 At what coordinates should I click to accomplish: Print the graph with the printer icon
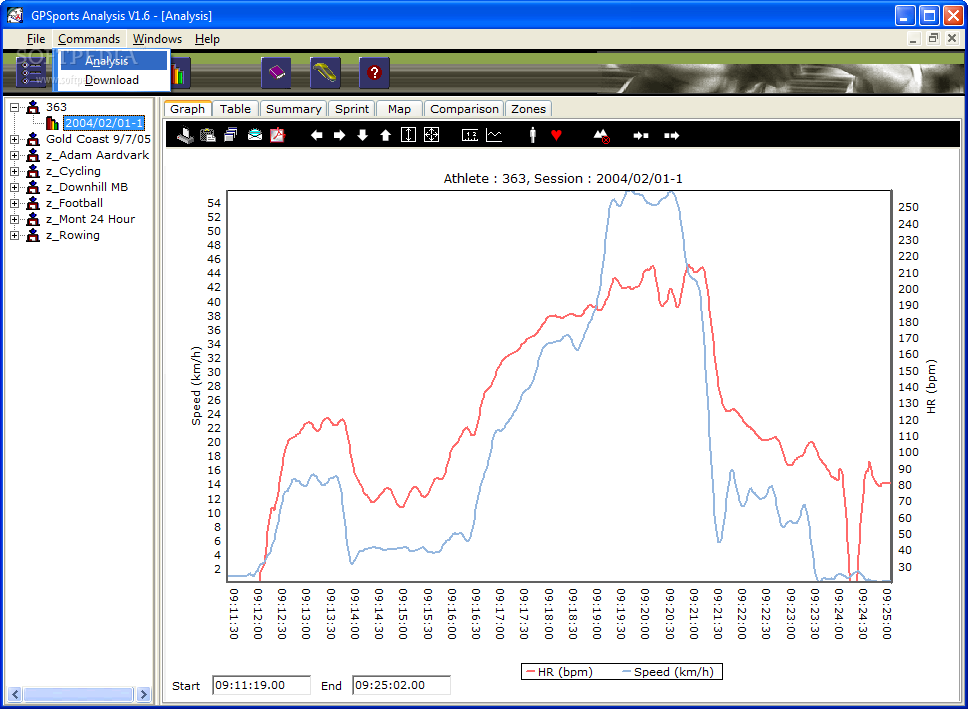pyautogui.click(x=185, y=135)
